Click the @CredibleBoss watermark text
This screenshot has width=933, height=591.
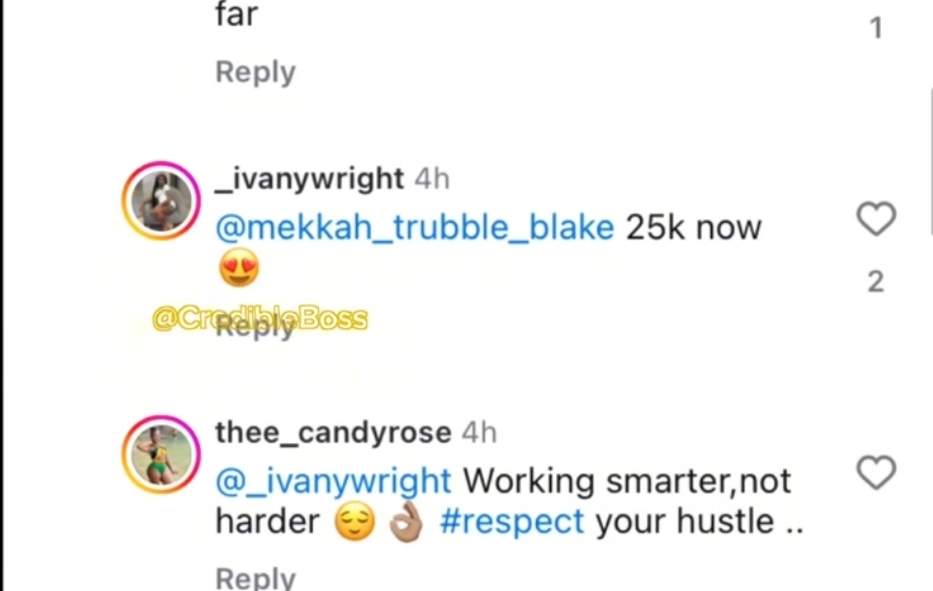(x=260, y=319)
